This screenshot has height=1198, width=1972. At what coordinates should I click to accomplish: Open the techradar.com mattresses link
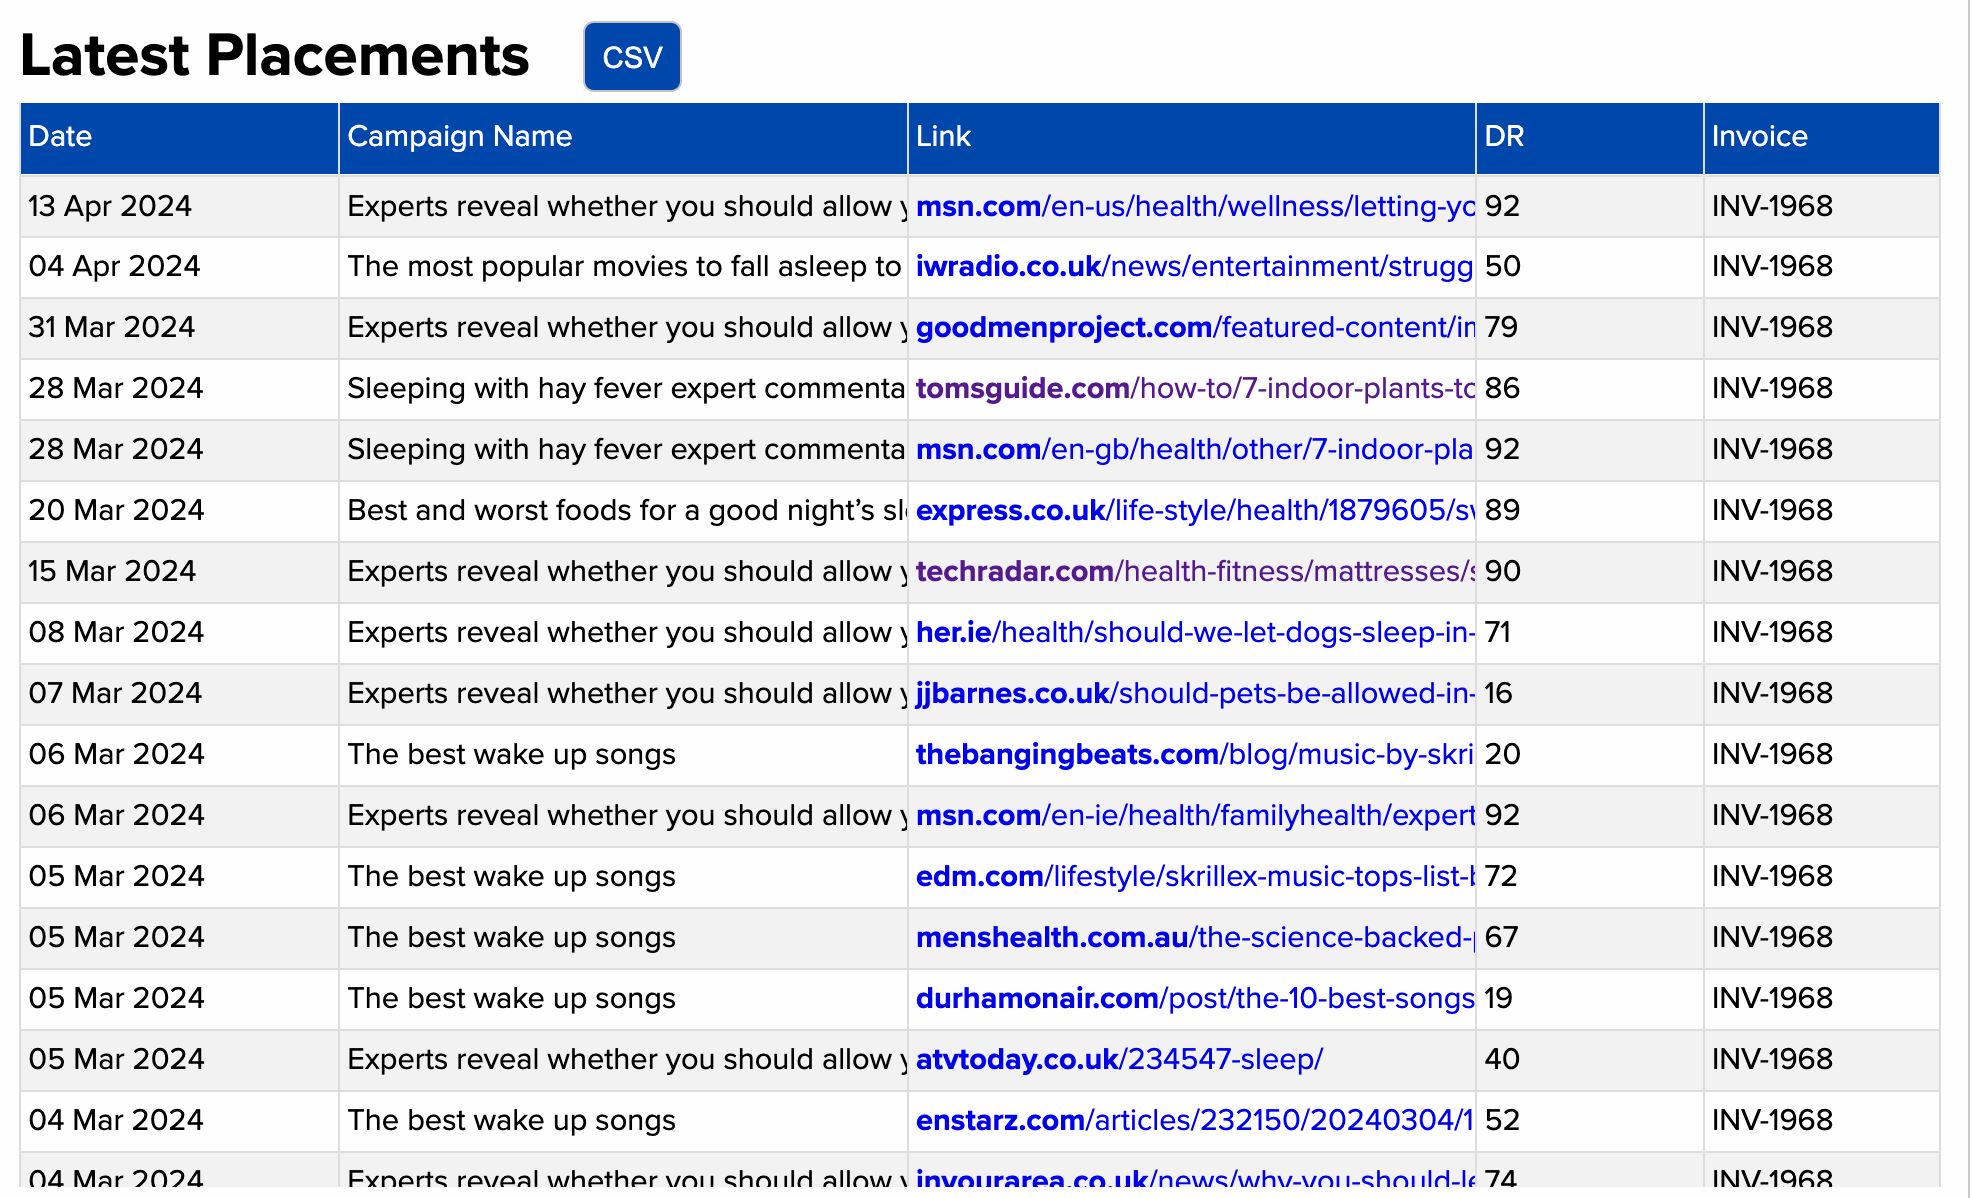pyautogui.click(x=1195, y=571)
